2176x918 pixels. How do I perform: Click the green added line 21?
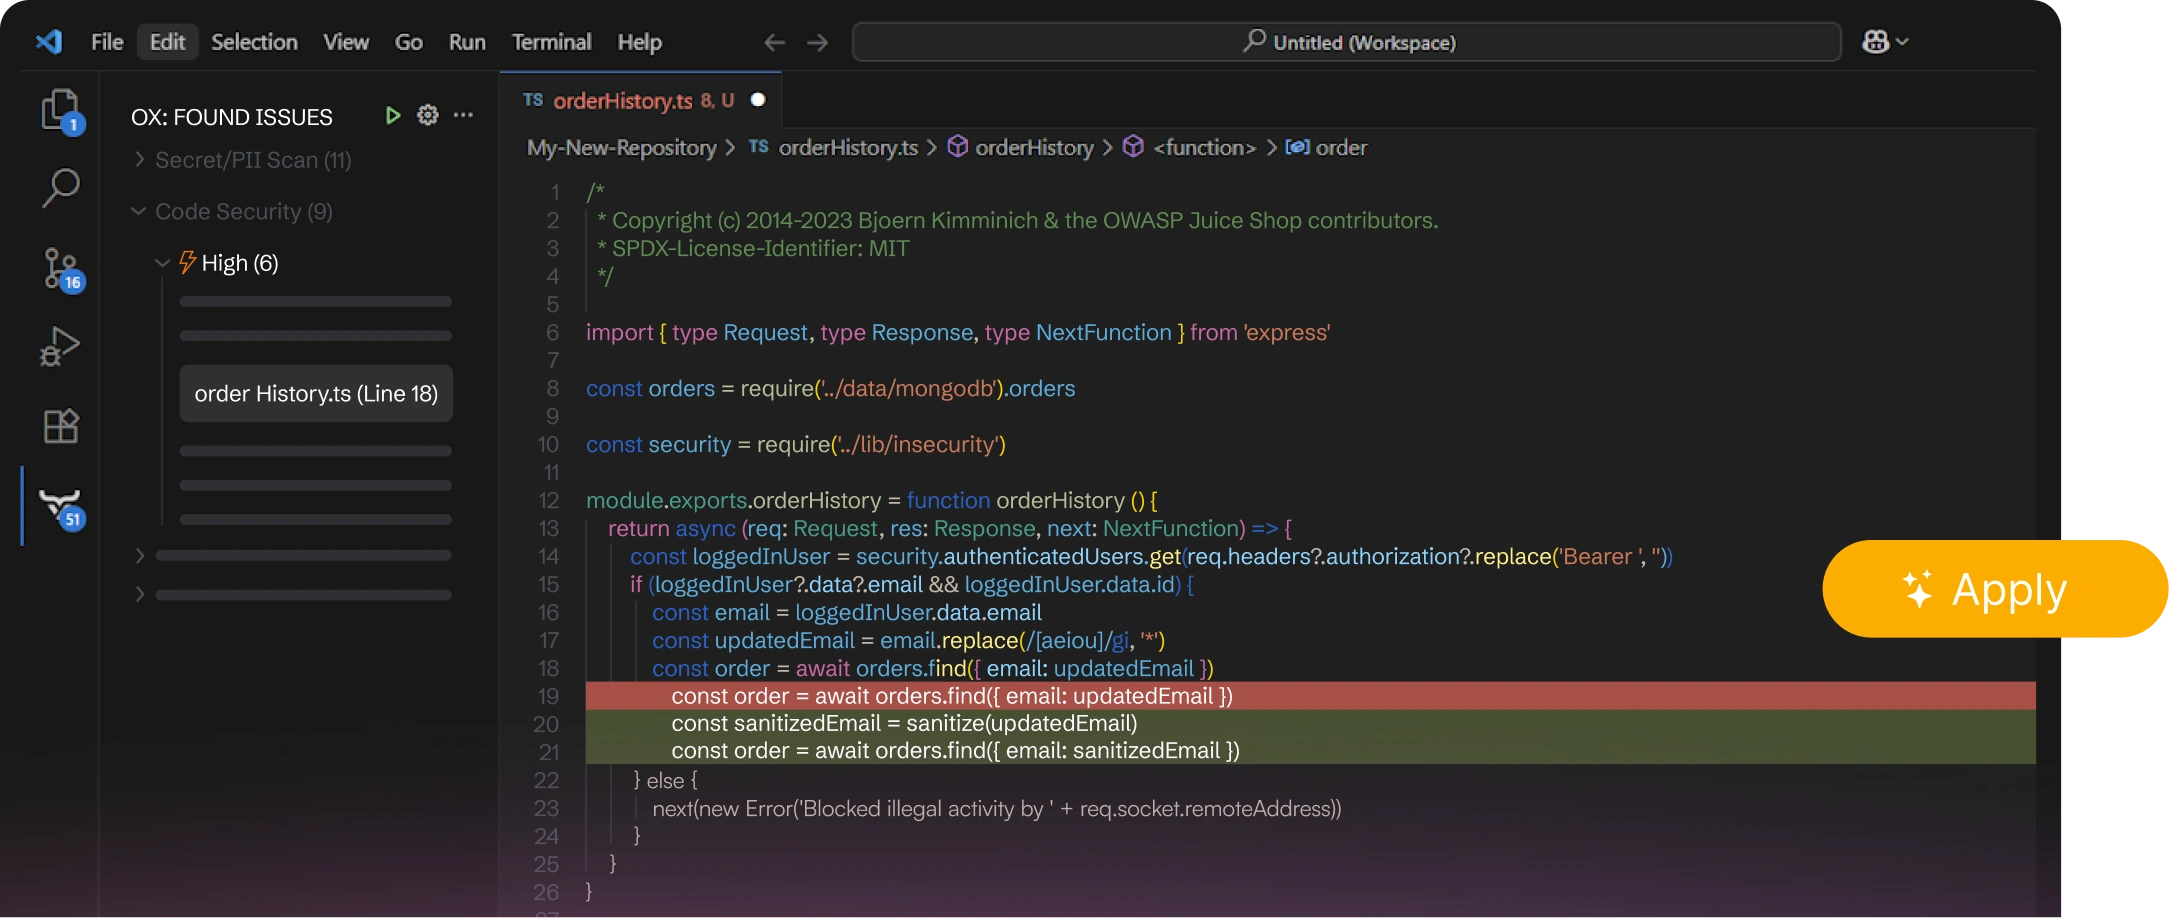1310,750
